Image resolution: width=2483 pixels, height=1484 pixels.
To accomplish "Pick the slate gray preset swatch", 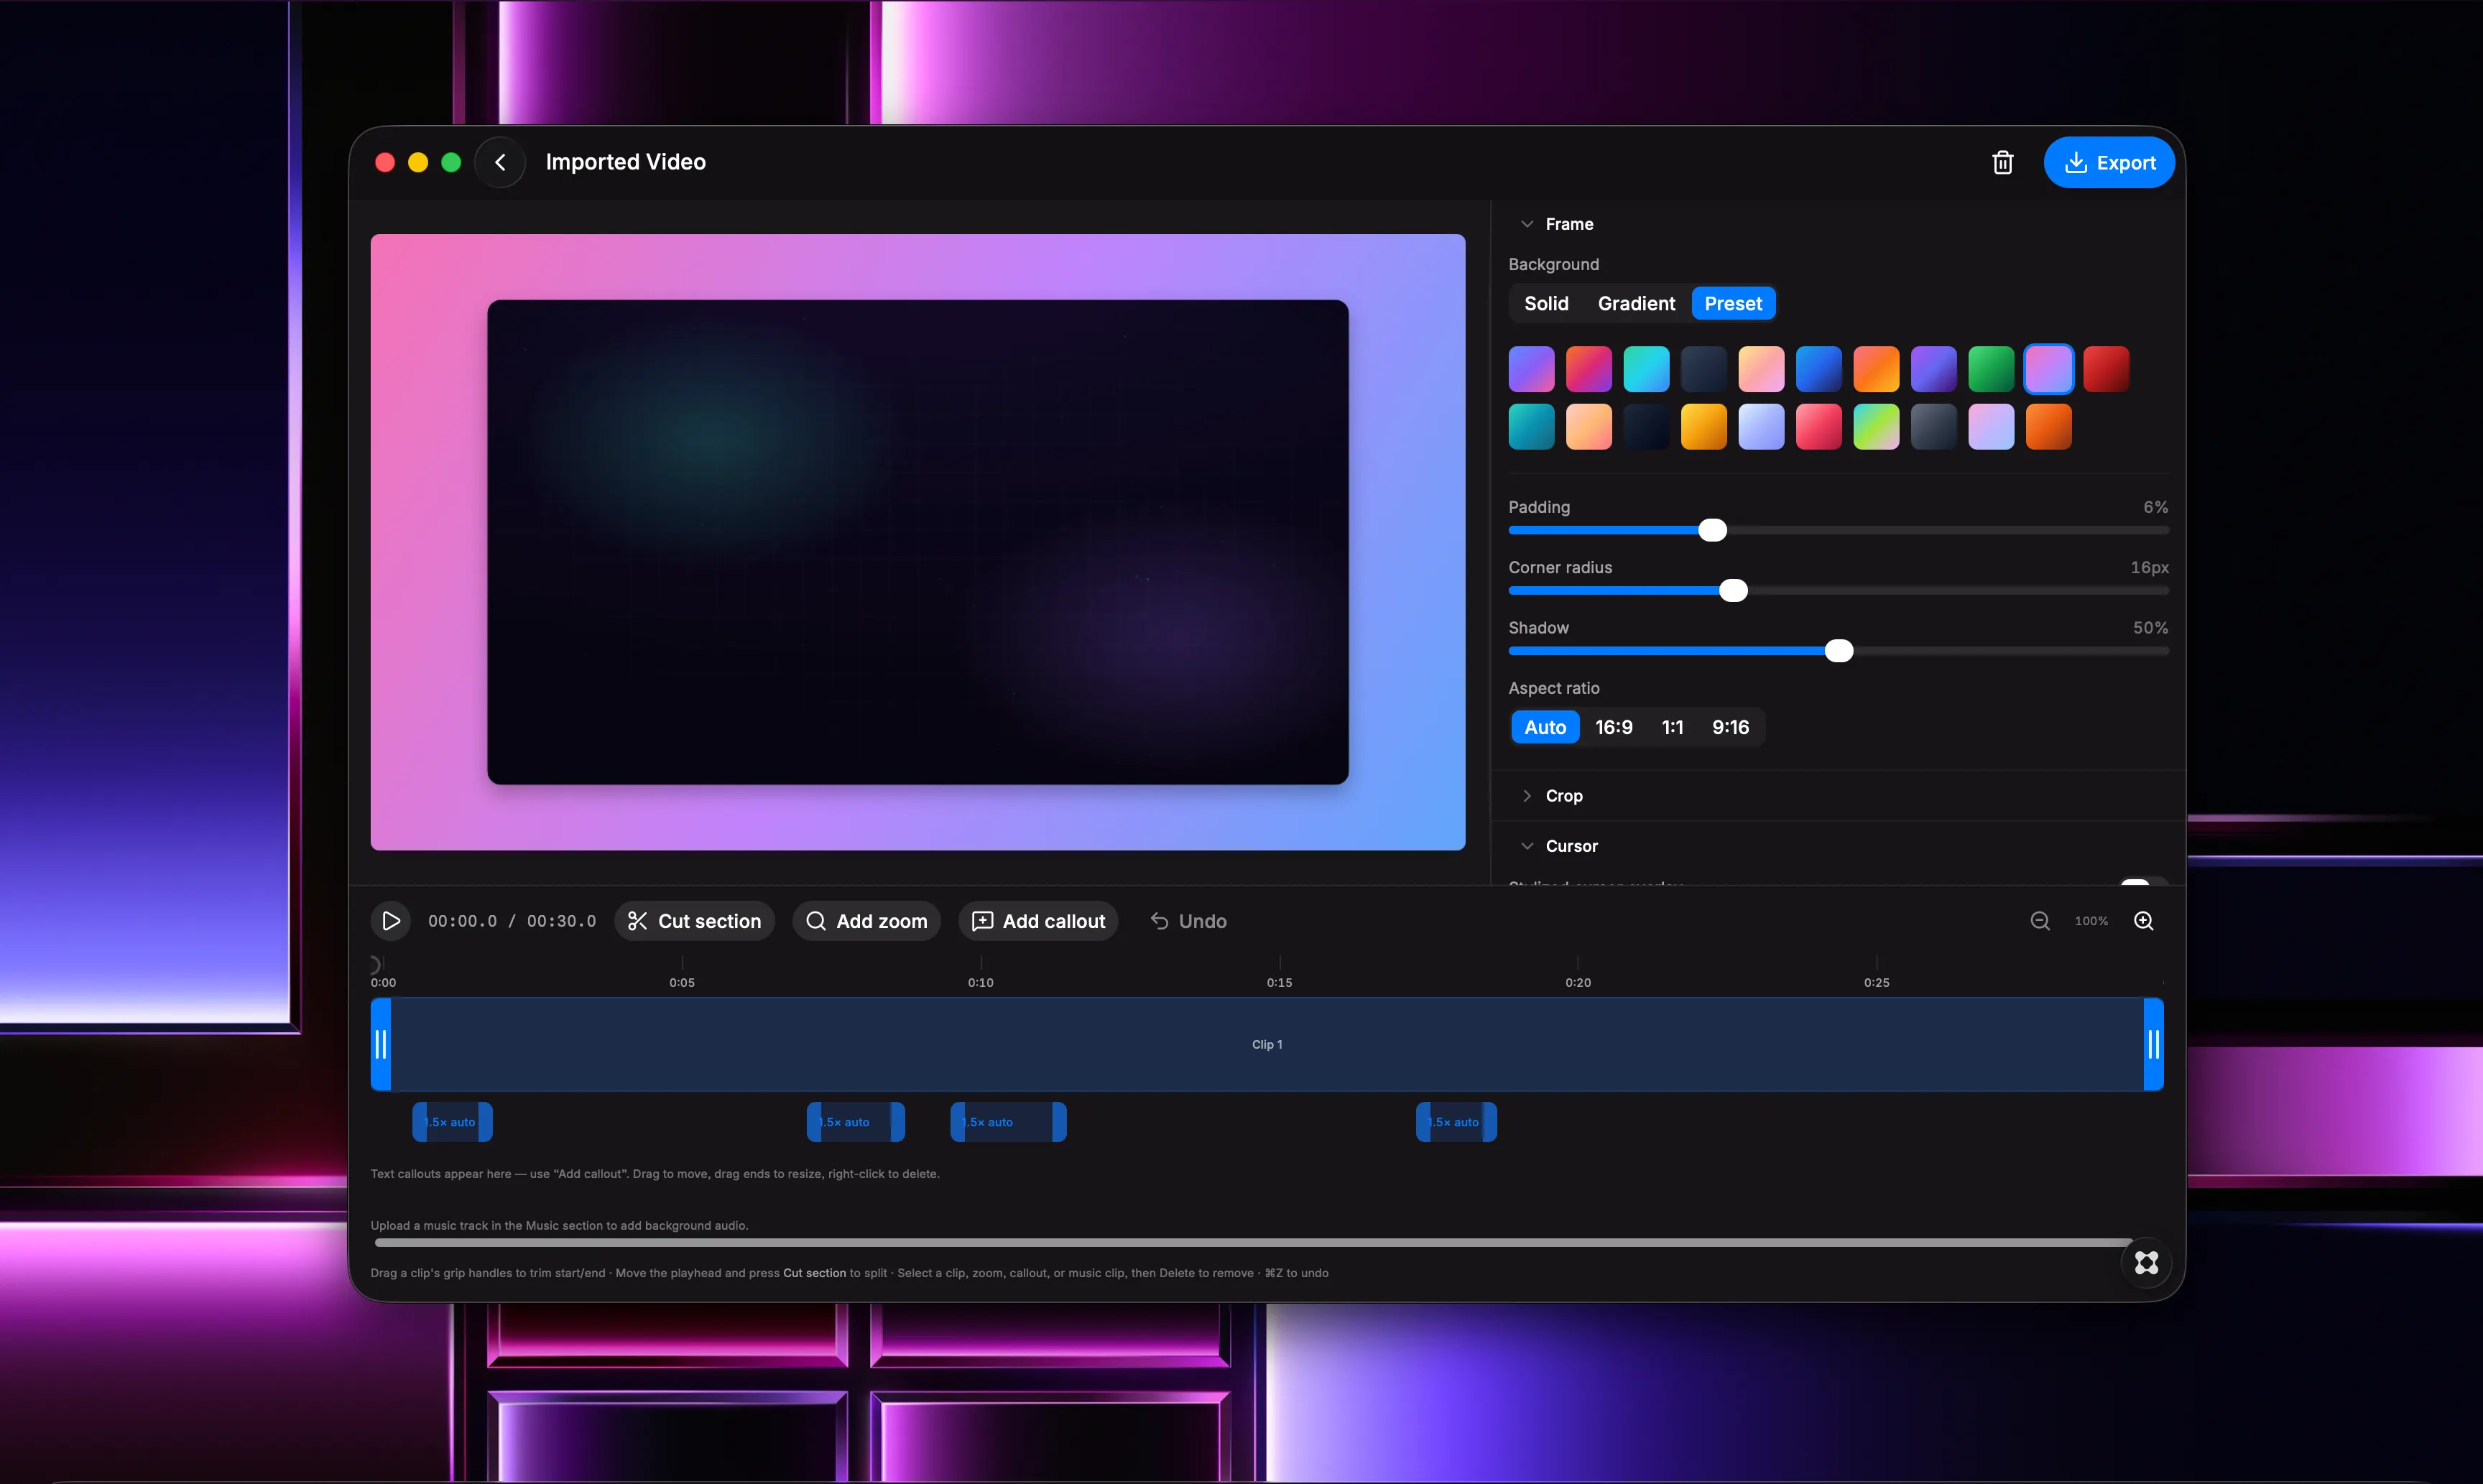I will 1934,427.
